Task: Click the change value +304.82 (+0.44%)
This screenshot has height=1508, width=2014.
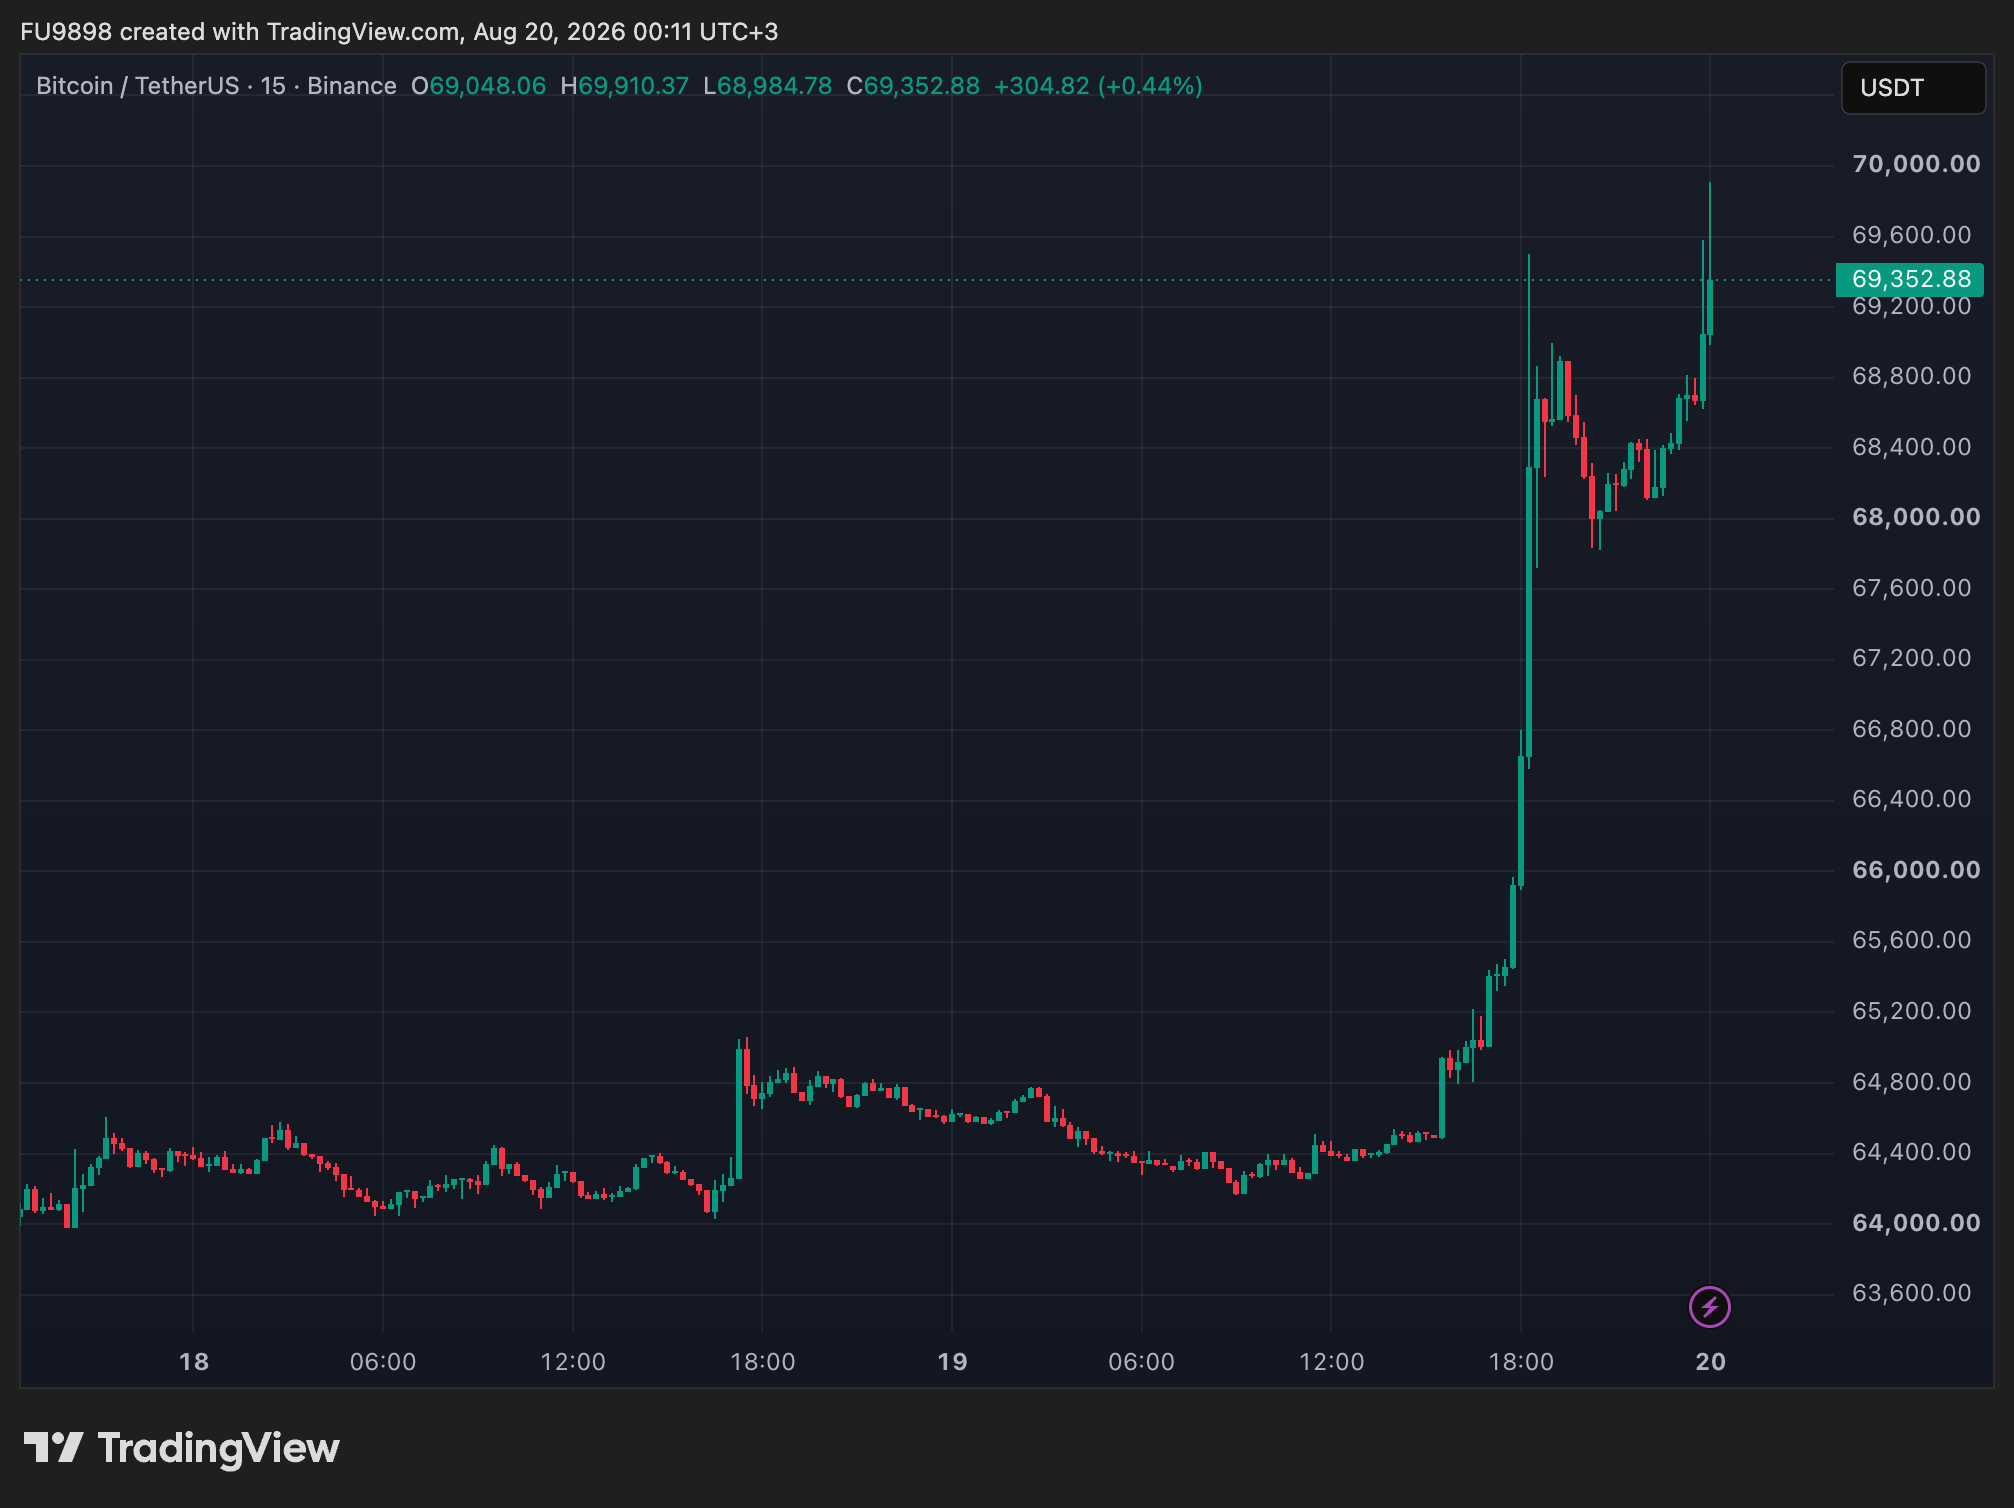Action: click(x=1098, y=86)
